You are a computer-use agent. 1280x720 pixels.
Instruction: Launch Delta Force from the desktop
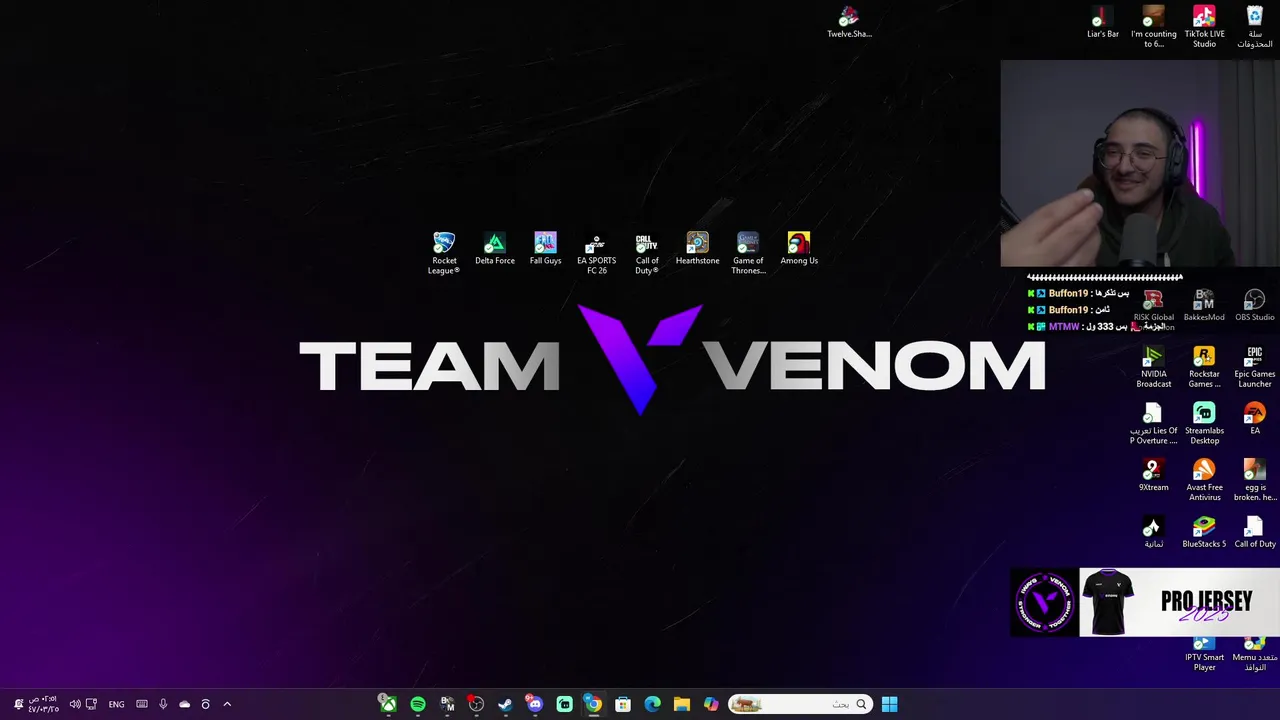coord(495,249)
